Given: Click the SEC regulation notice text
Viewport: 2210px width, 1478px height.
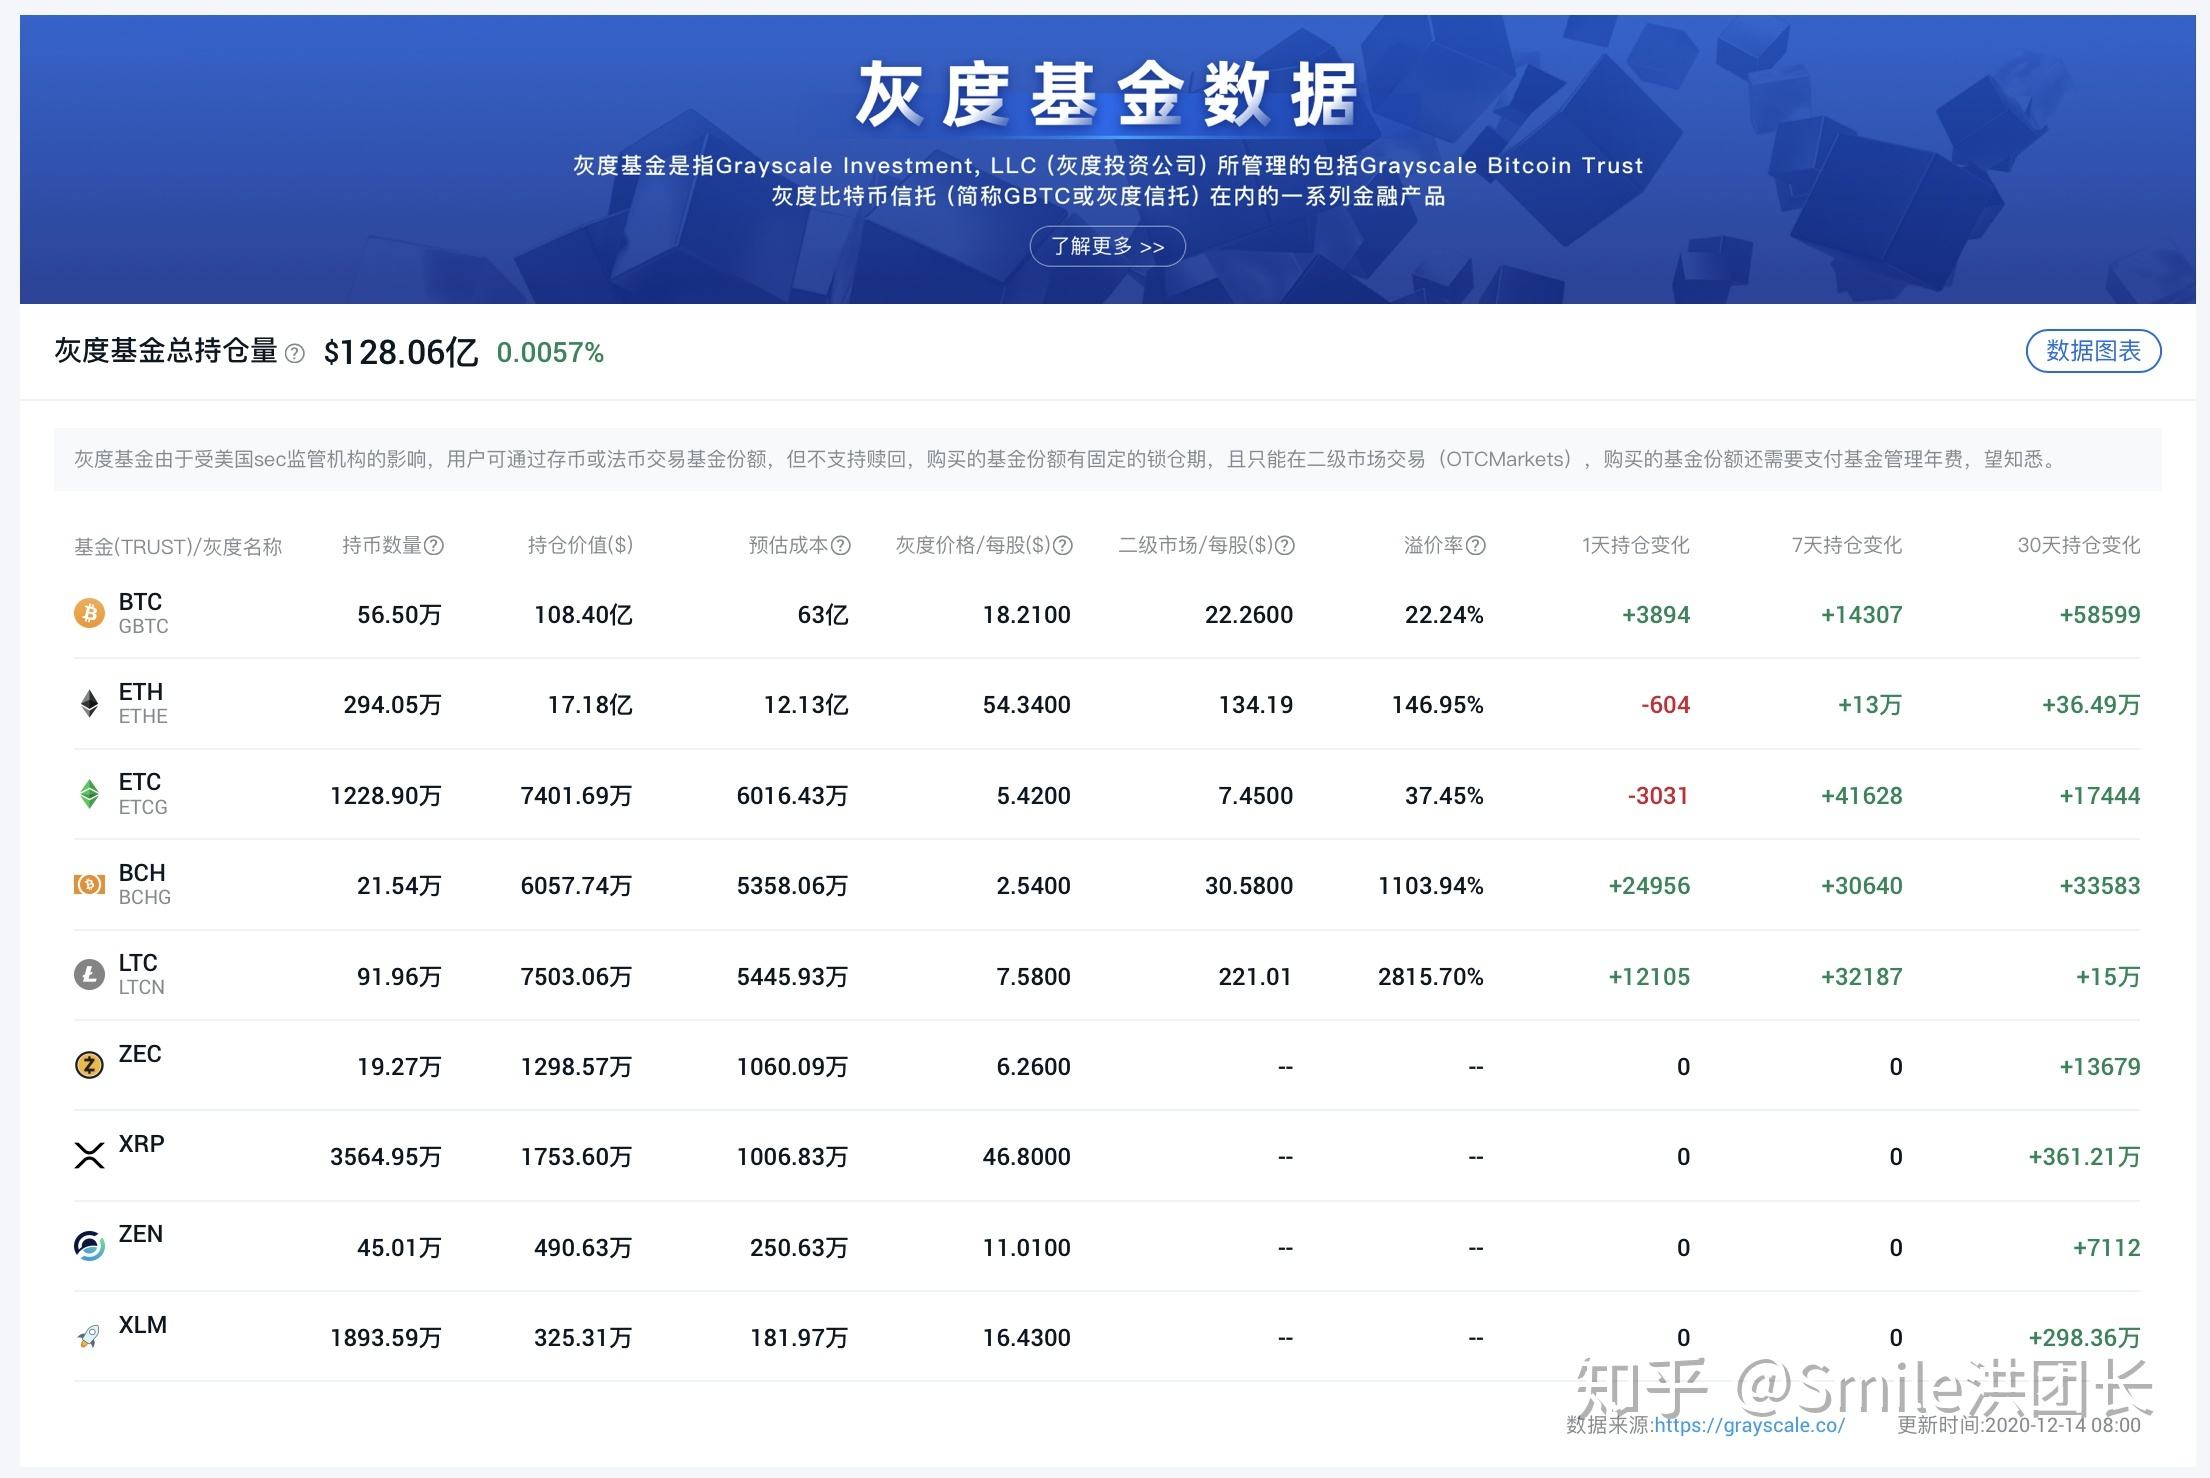Looking at the screenshot, I should pyautogui.click(x=1066, y=459).
